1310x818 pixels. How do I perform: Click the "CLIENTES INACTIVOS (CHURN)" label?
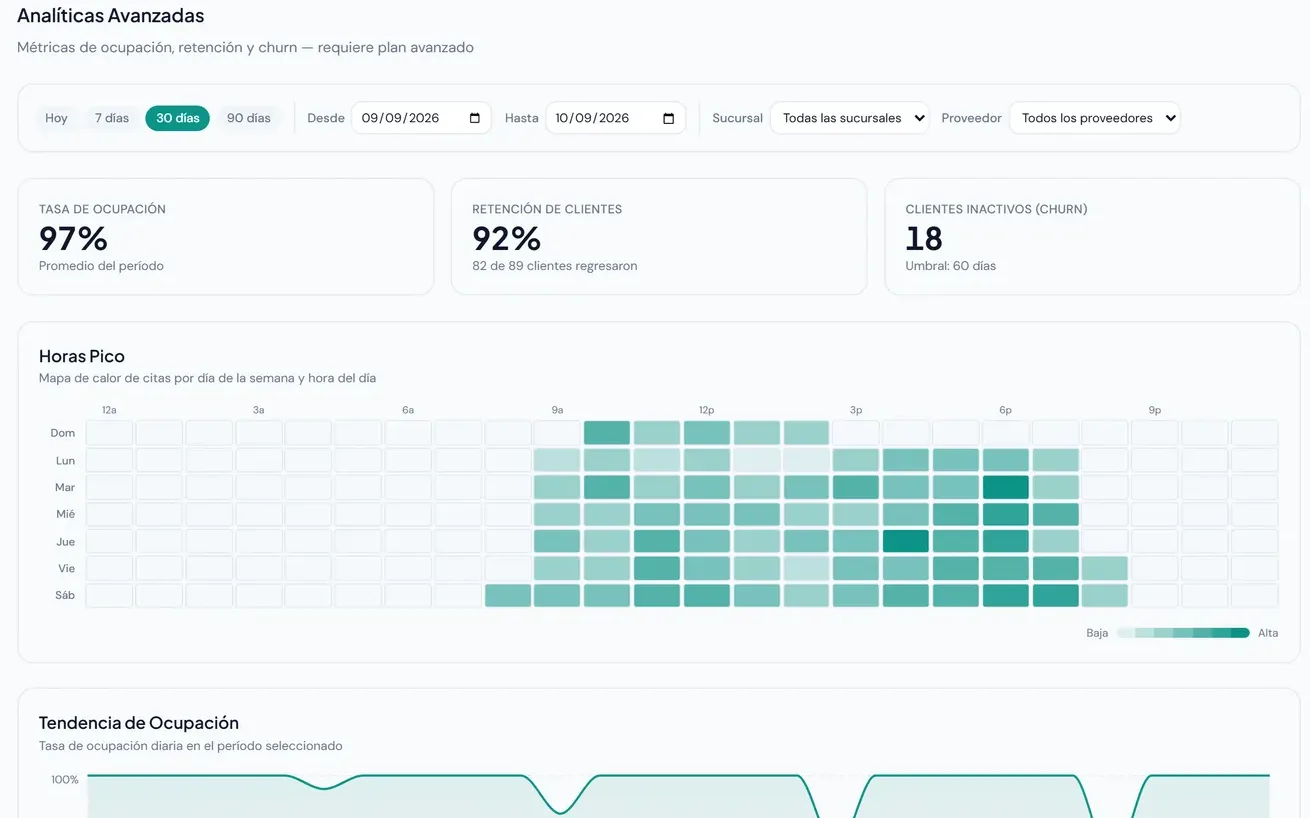click(x=996, y=210)
